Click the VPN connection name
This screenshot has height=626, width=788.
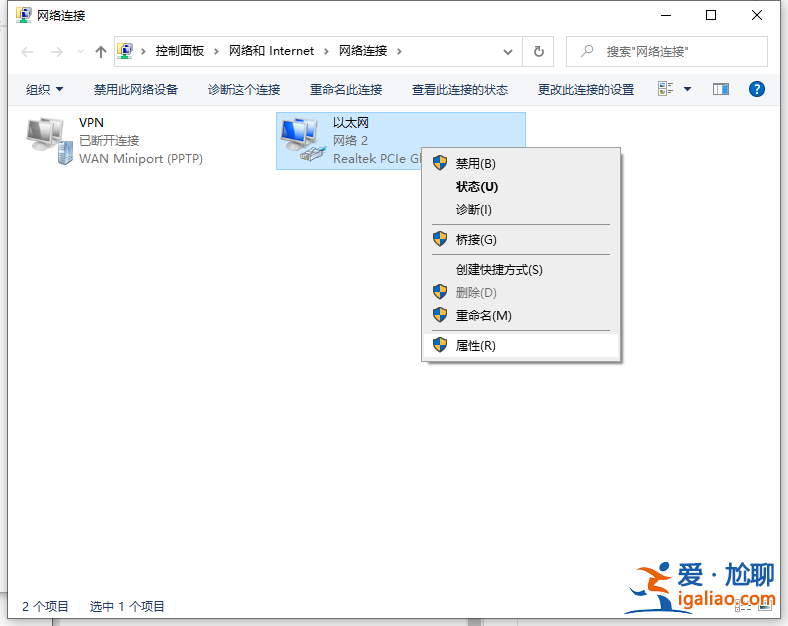click(x=91, y=123)
